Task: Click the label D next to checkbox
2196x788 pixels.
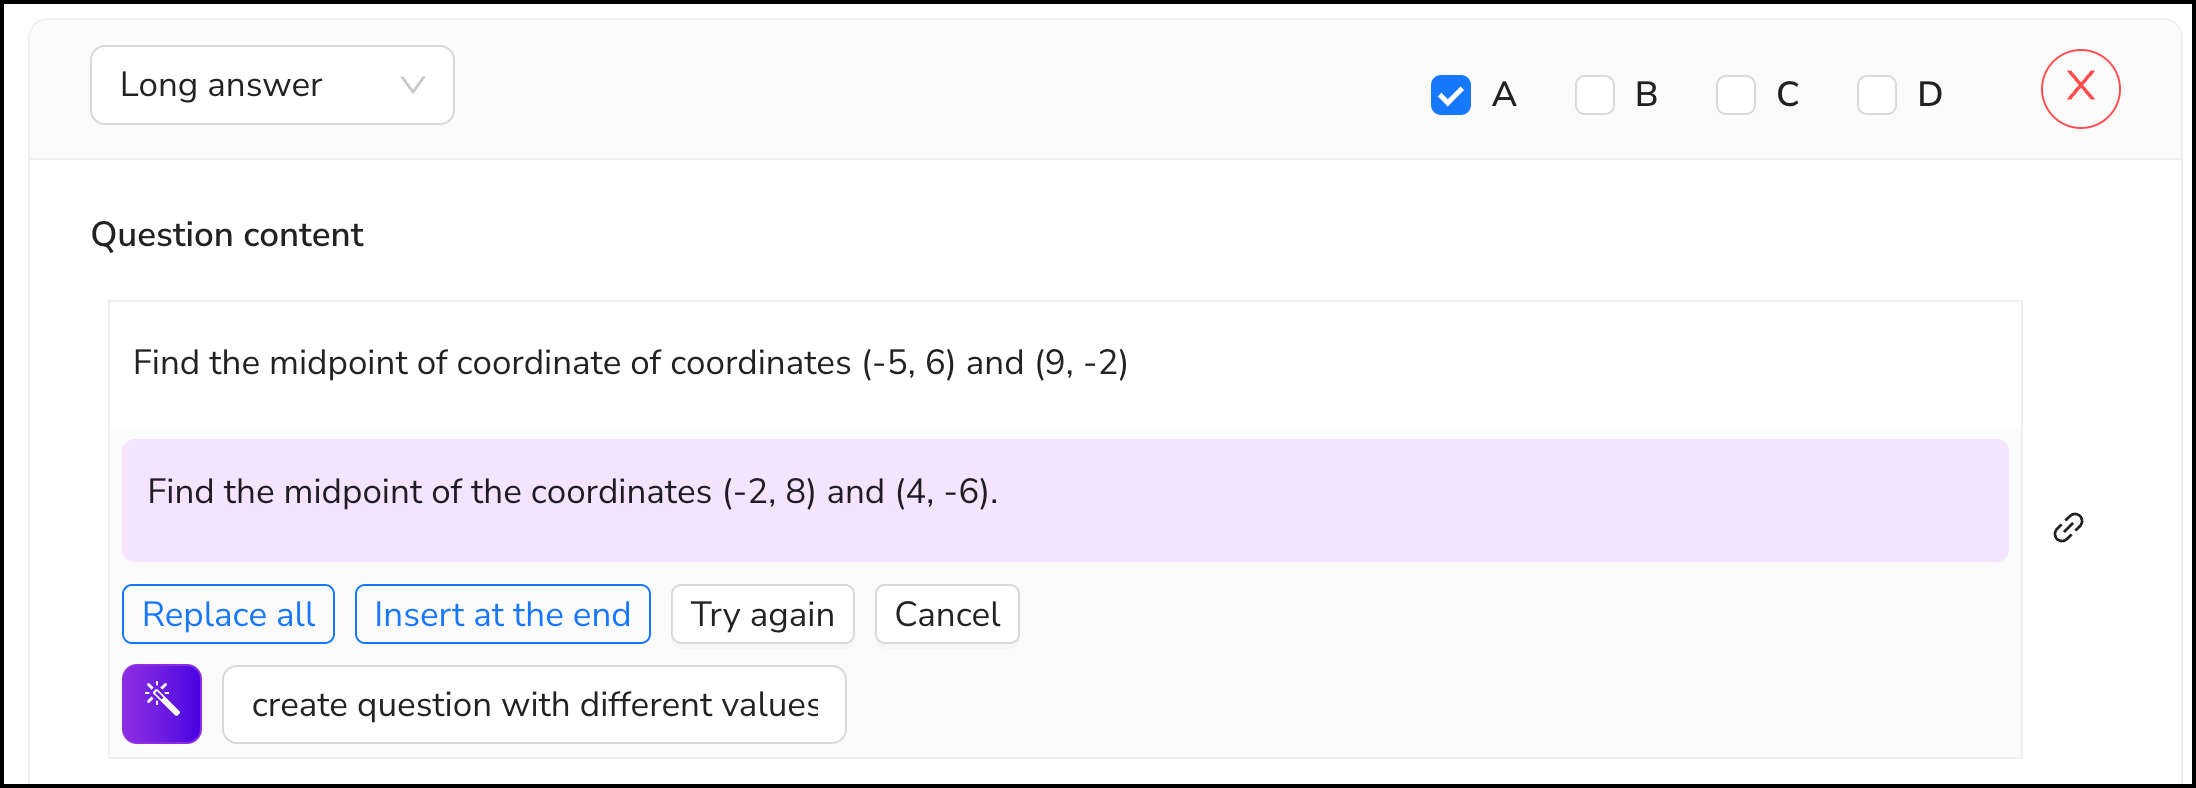Action: 1930,95
